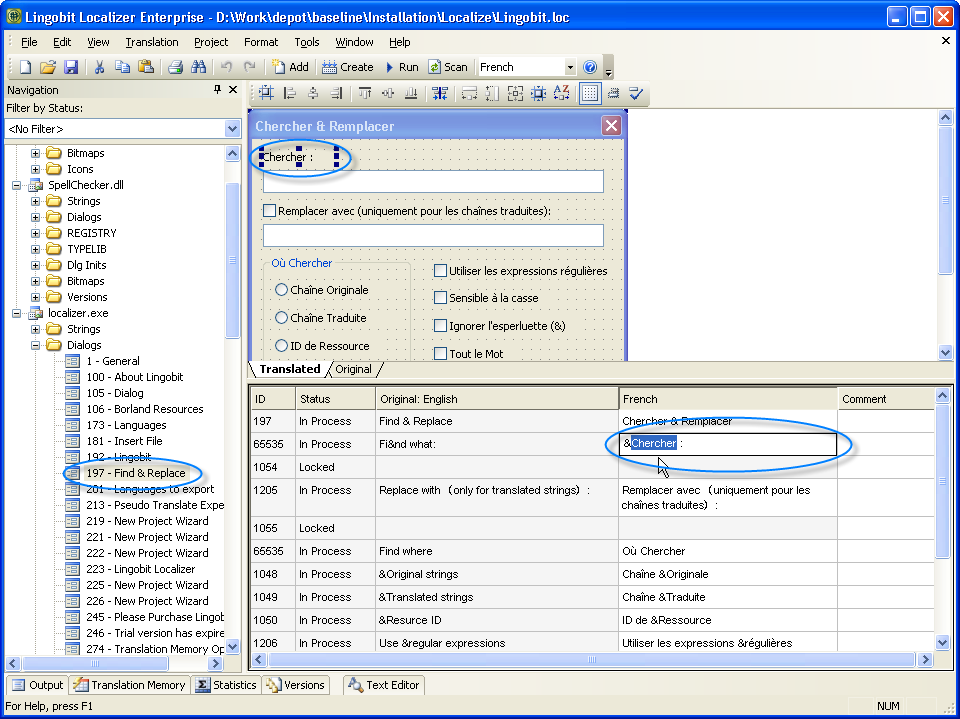The height and width of the screenshot is (719, 960).
Task: Toggle the layout grid icon
Action: pos(590,93)
